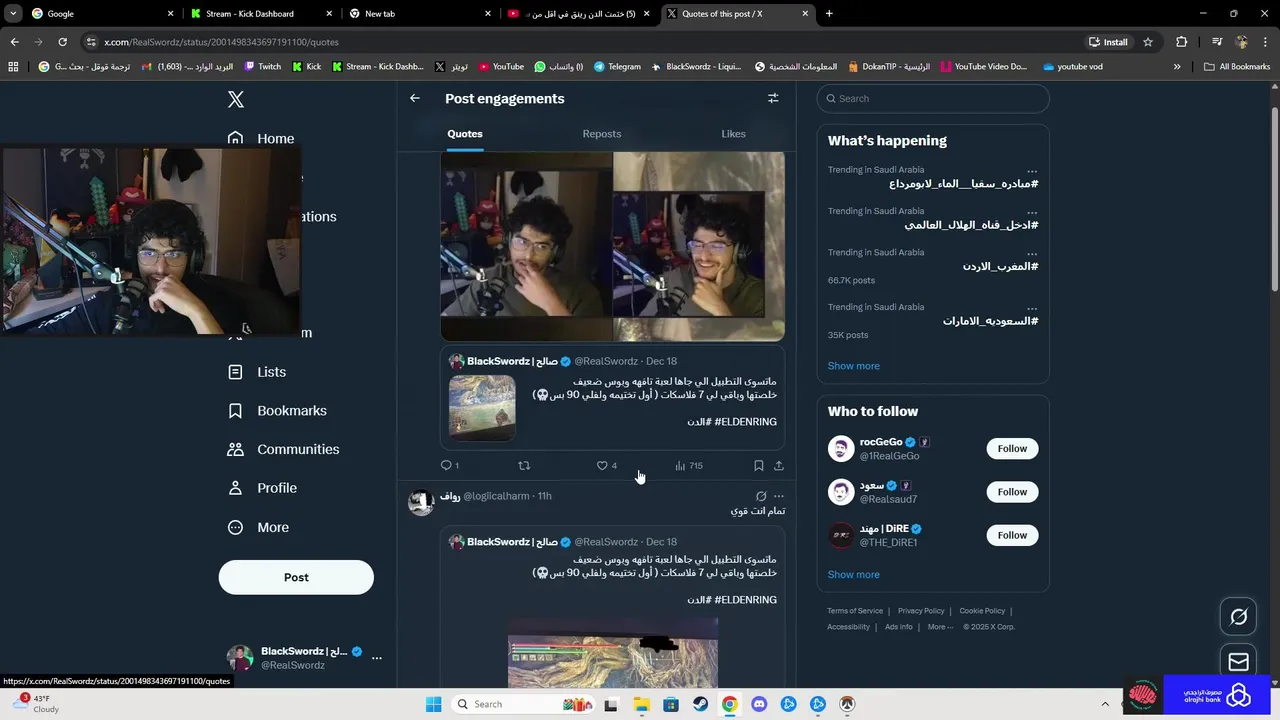Click share icon beside the bookmark icon
Screen dimensions: 1280x720
click(779, 465)
